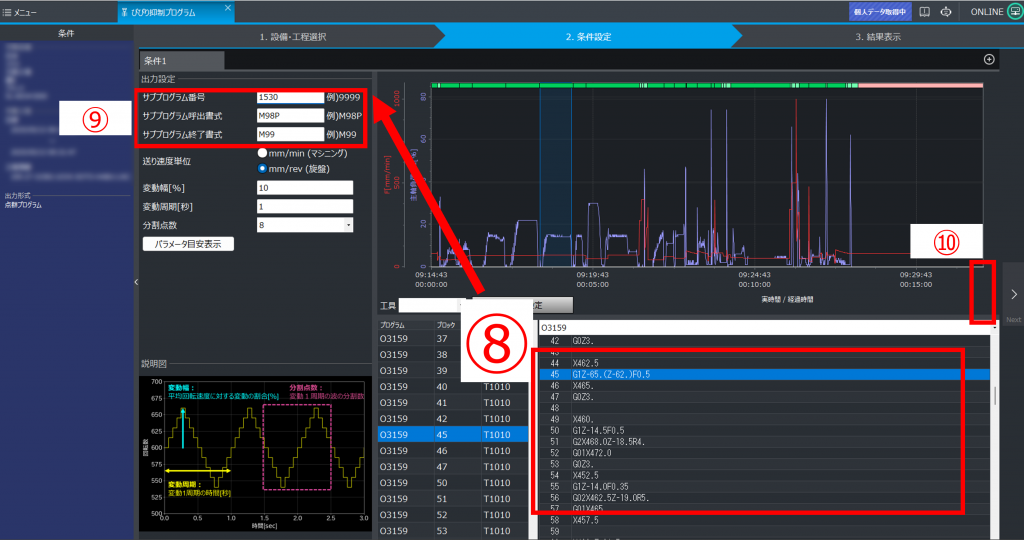Click the 個人データ取得中 status badge
Screen dimensions: 1024x540
tap(880, 12)
